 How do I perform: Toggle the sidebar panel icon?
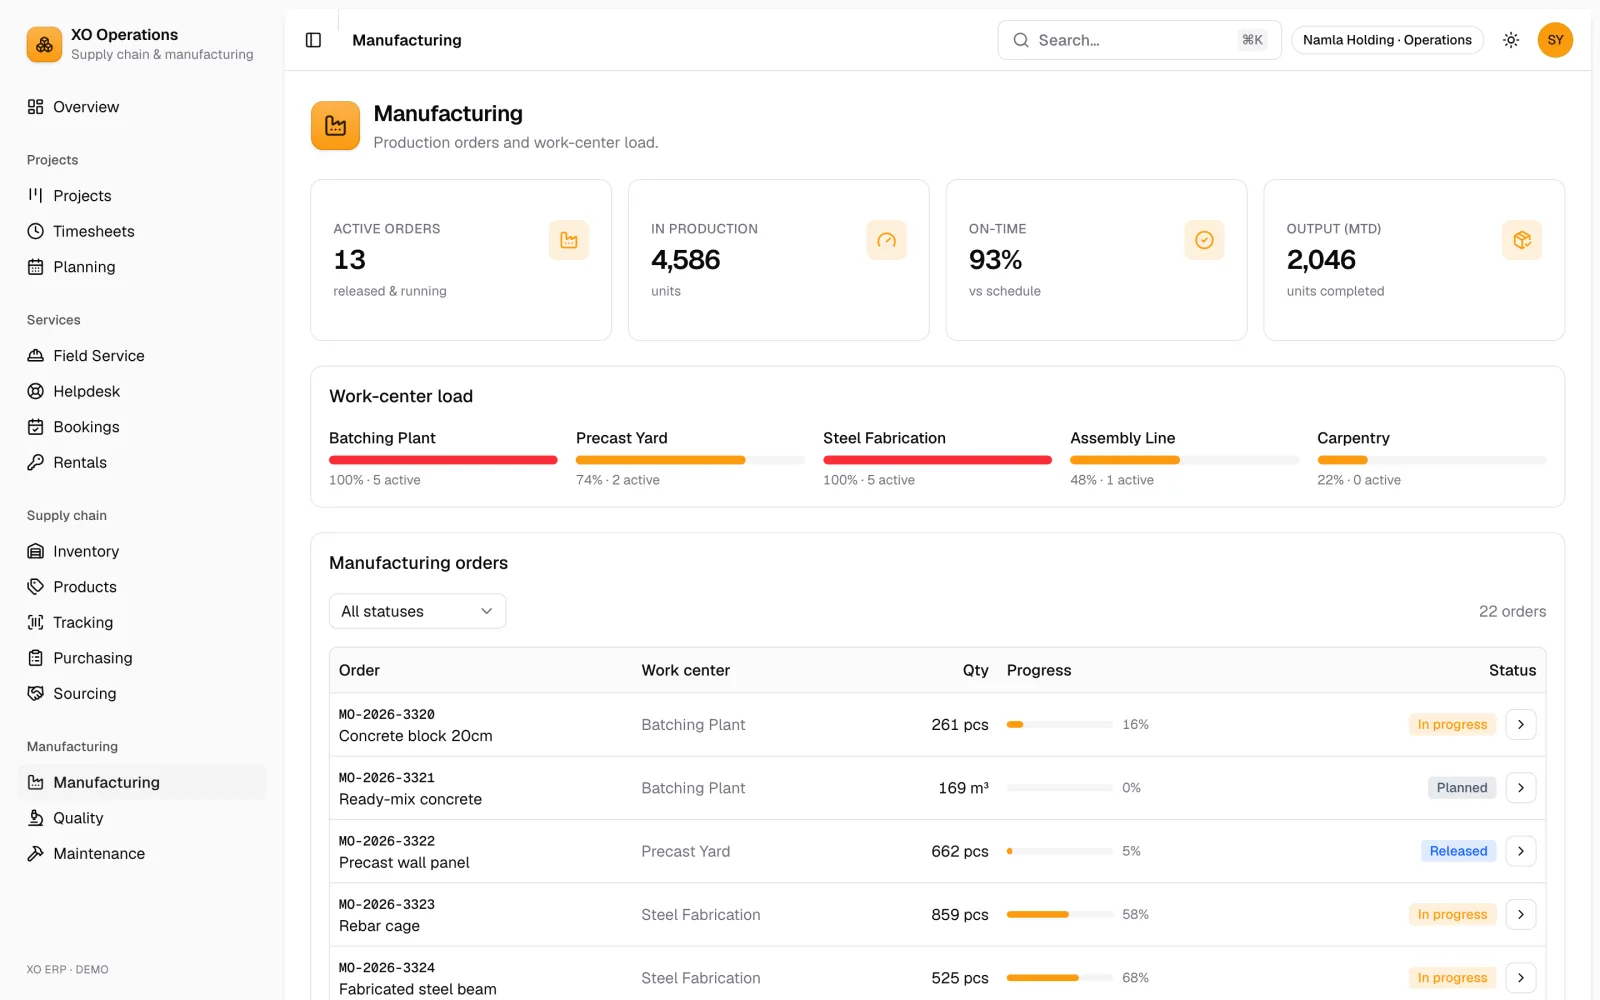point(313,40)
